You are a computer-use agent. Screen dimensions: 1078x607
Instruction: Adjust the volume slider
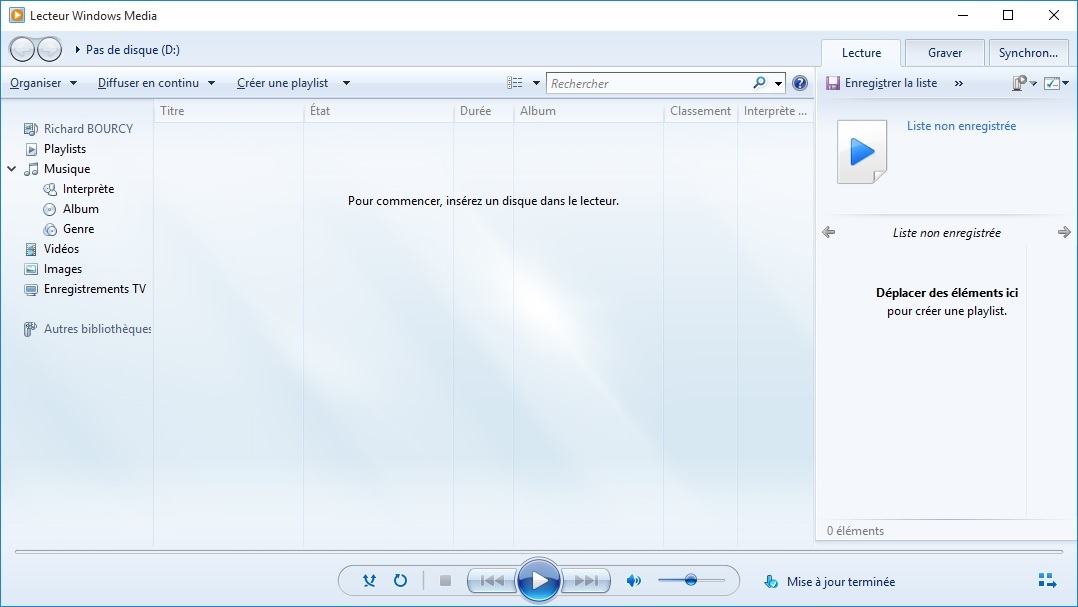point(691,581)
